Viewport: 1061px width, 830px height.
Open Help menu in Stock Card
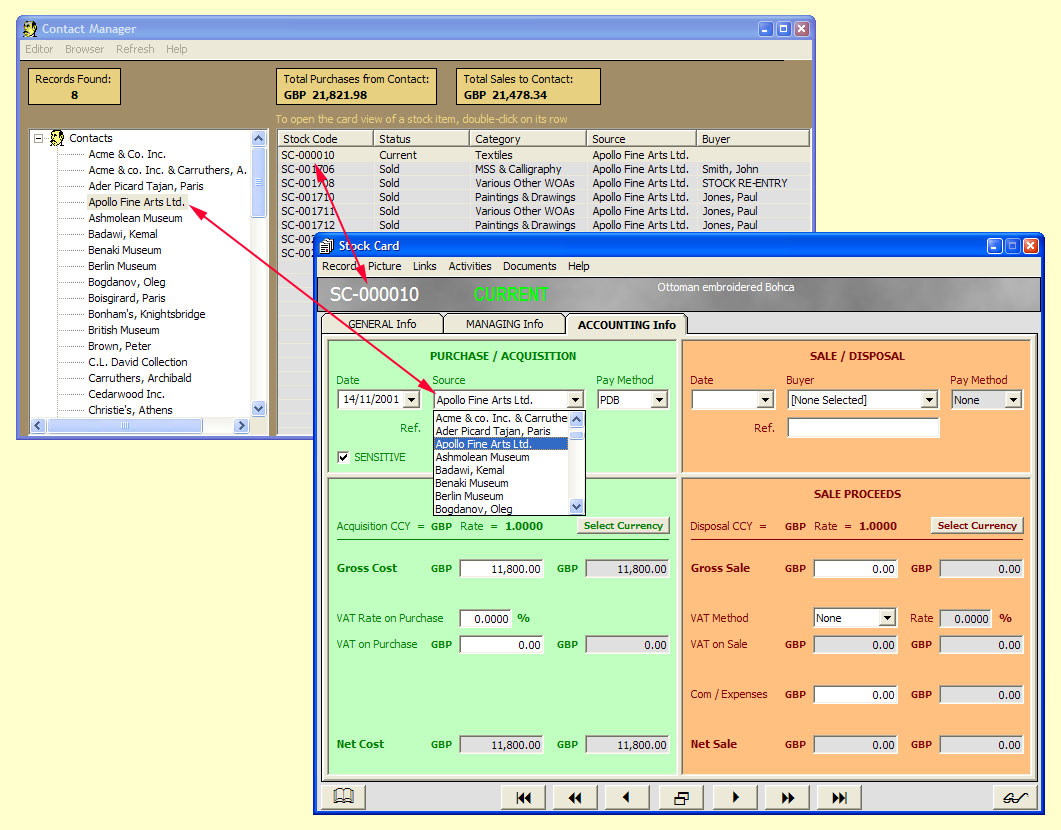(579, 266)
